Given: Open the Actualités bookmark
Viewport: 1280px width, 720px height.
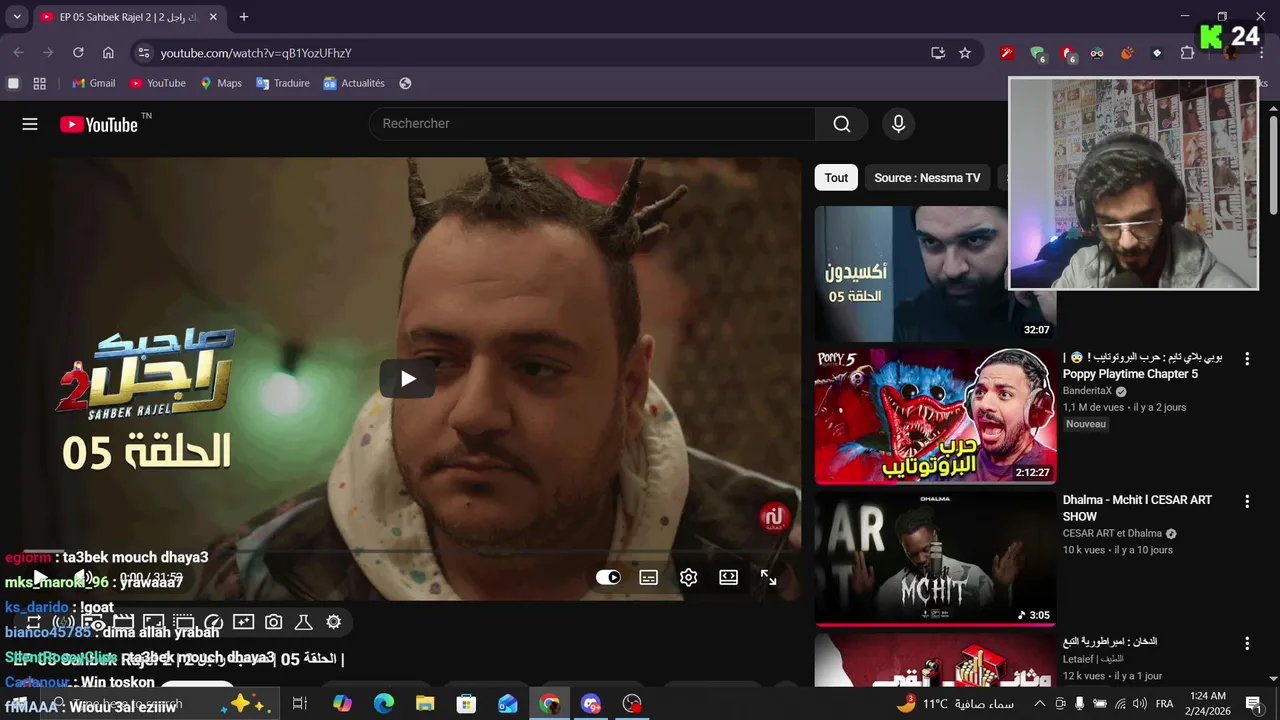Looking at the screenshot, I should pos(354,83).
